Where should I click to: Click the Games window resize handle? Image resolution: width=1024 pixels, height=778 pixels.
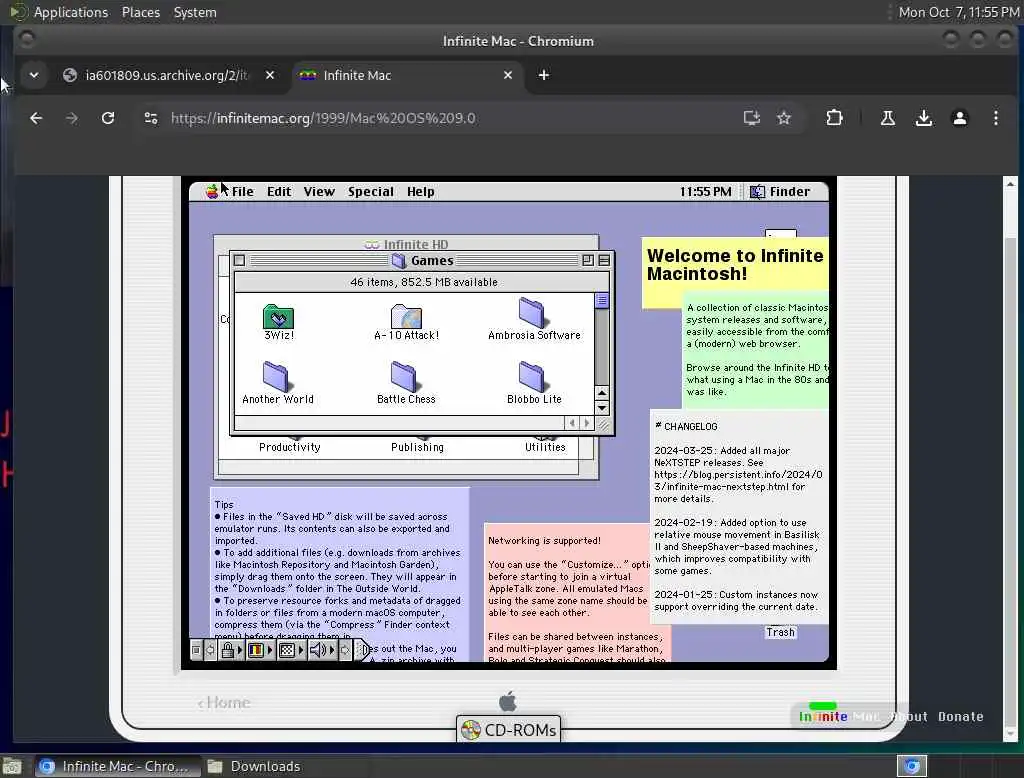tap(603, 424)
